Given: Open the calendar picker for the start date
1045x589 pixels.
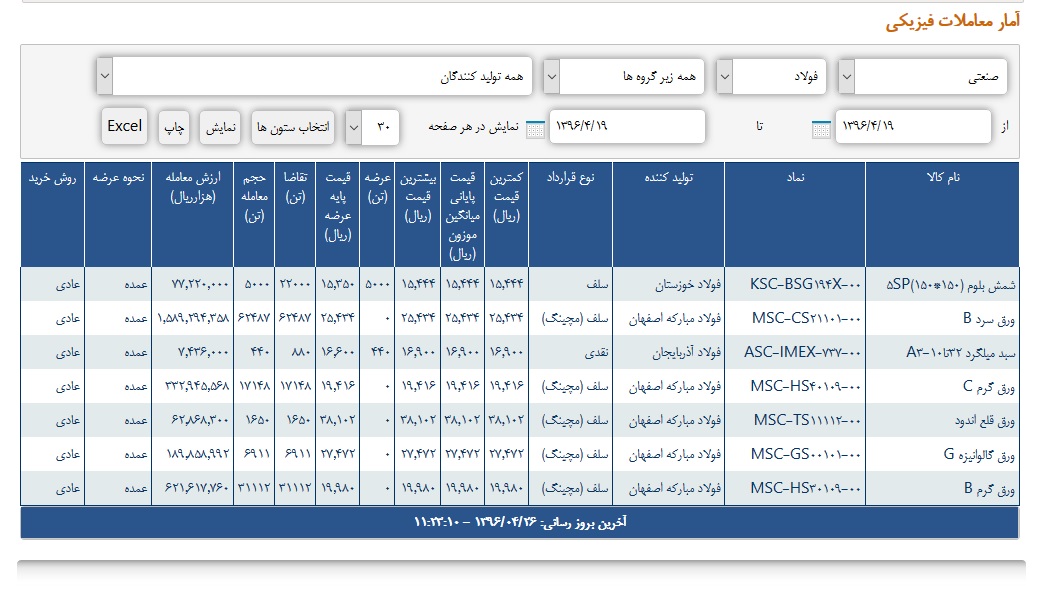Looking at the screenshot, I should [821, 127].
